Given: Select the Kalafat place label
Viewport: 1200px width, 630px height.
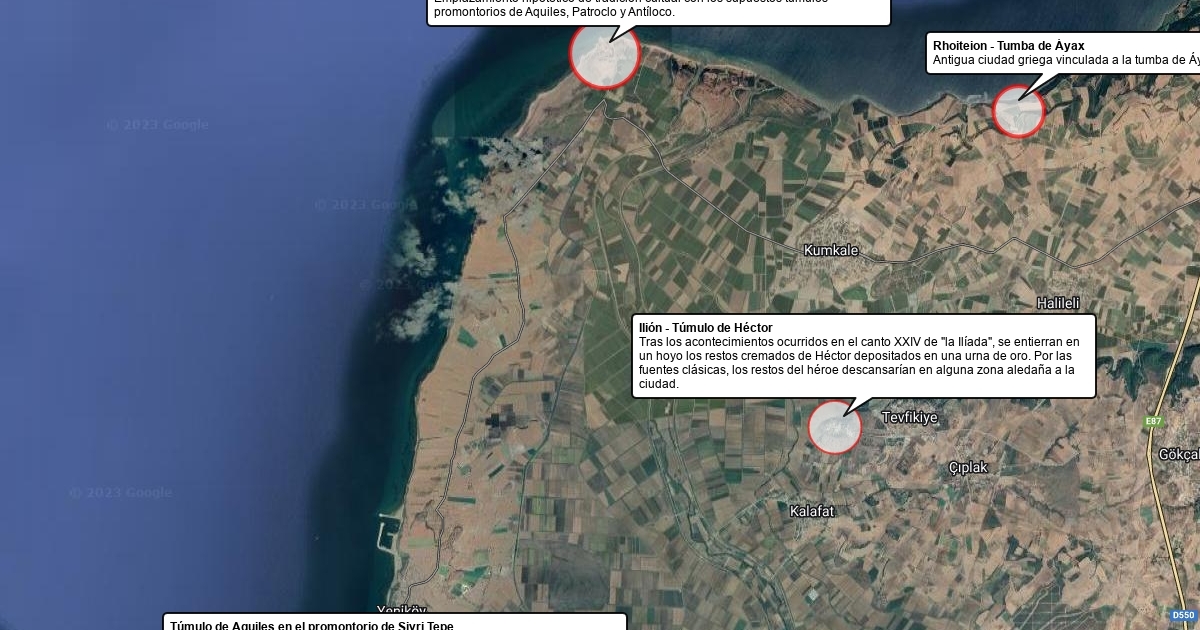Looking at the screenshot, I should pos(811,511).
